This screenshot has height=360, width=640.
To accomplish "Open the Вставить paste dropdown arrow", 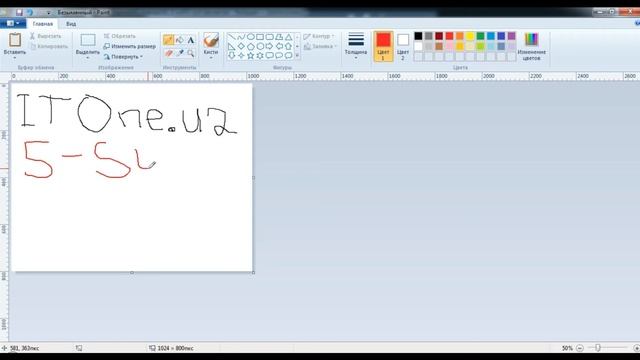I will point(15,58).
